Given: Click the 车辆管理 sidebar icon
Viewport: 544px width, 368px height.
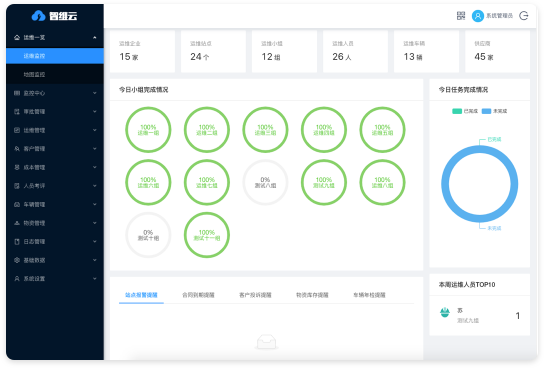Looking at the screenshot, I should [17, 205].
